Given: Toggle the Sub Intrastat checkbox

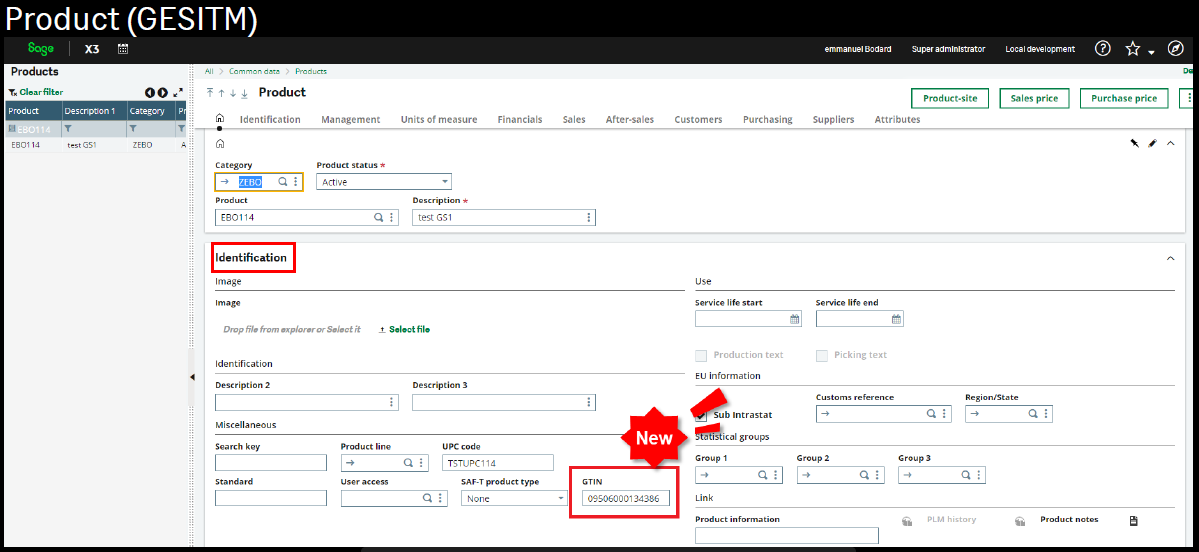Looking at the screenshot, I should (x=700, y=415).
